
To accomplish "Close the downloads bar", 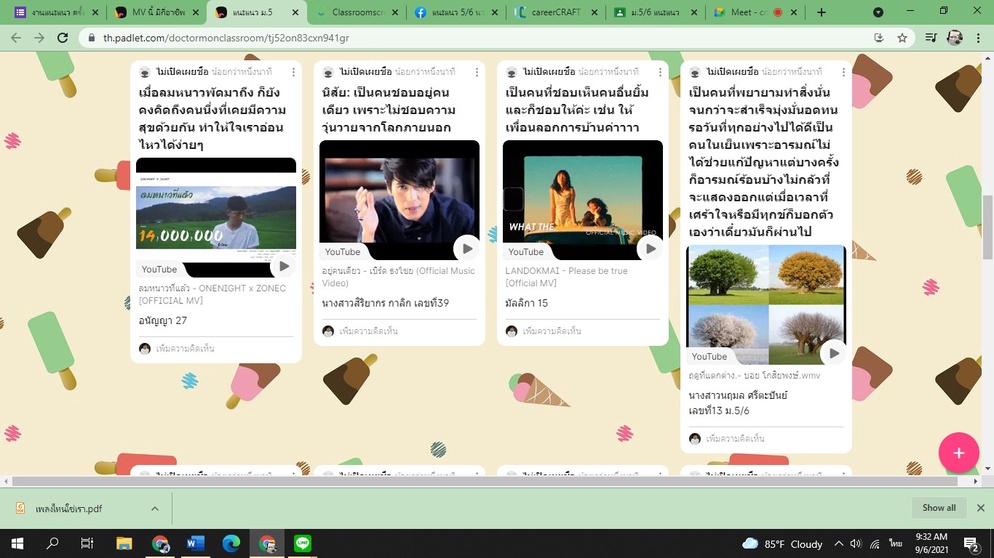I will (x=981, y=508).
